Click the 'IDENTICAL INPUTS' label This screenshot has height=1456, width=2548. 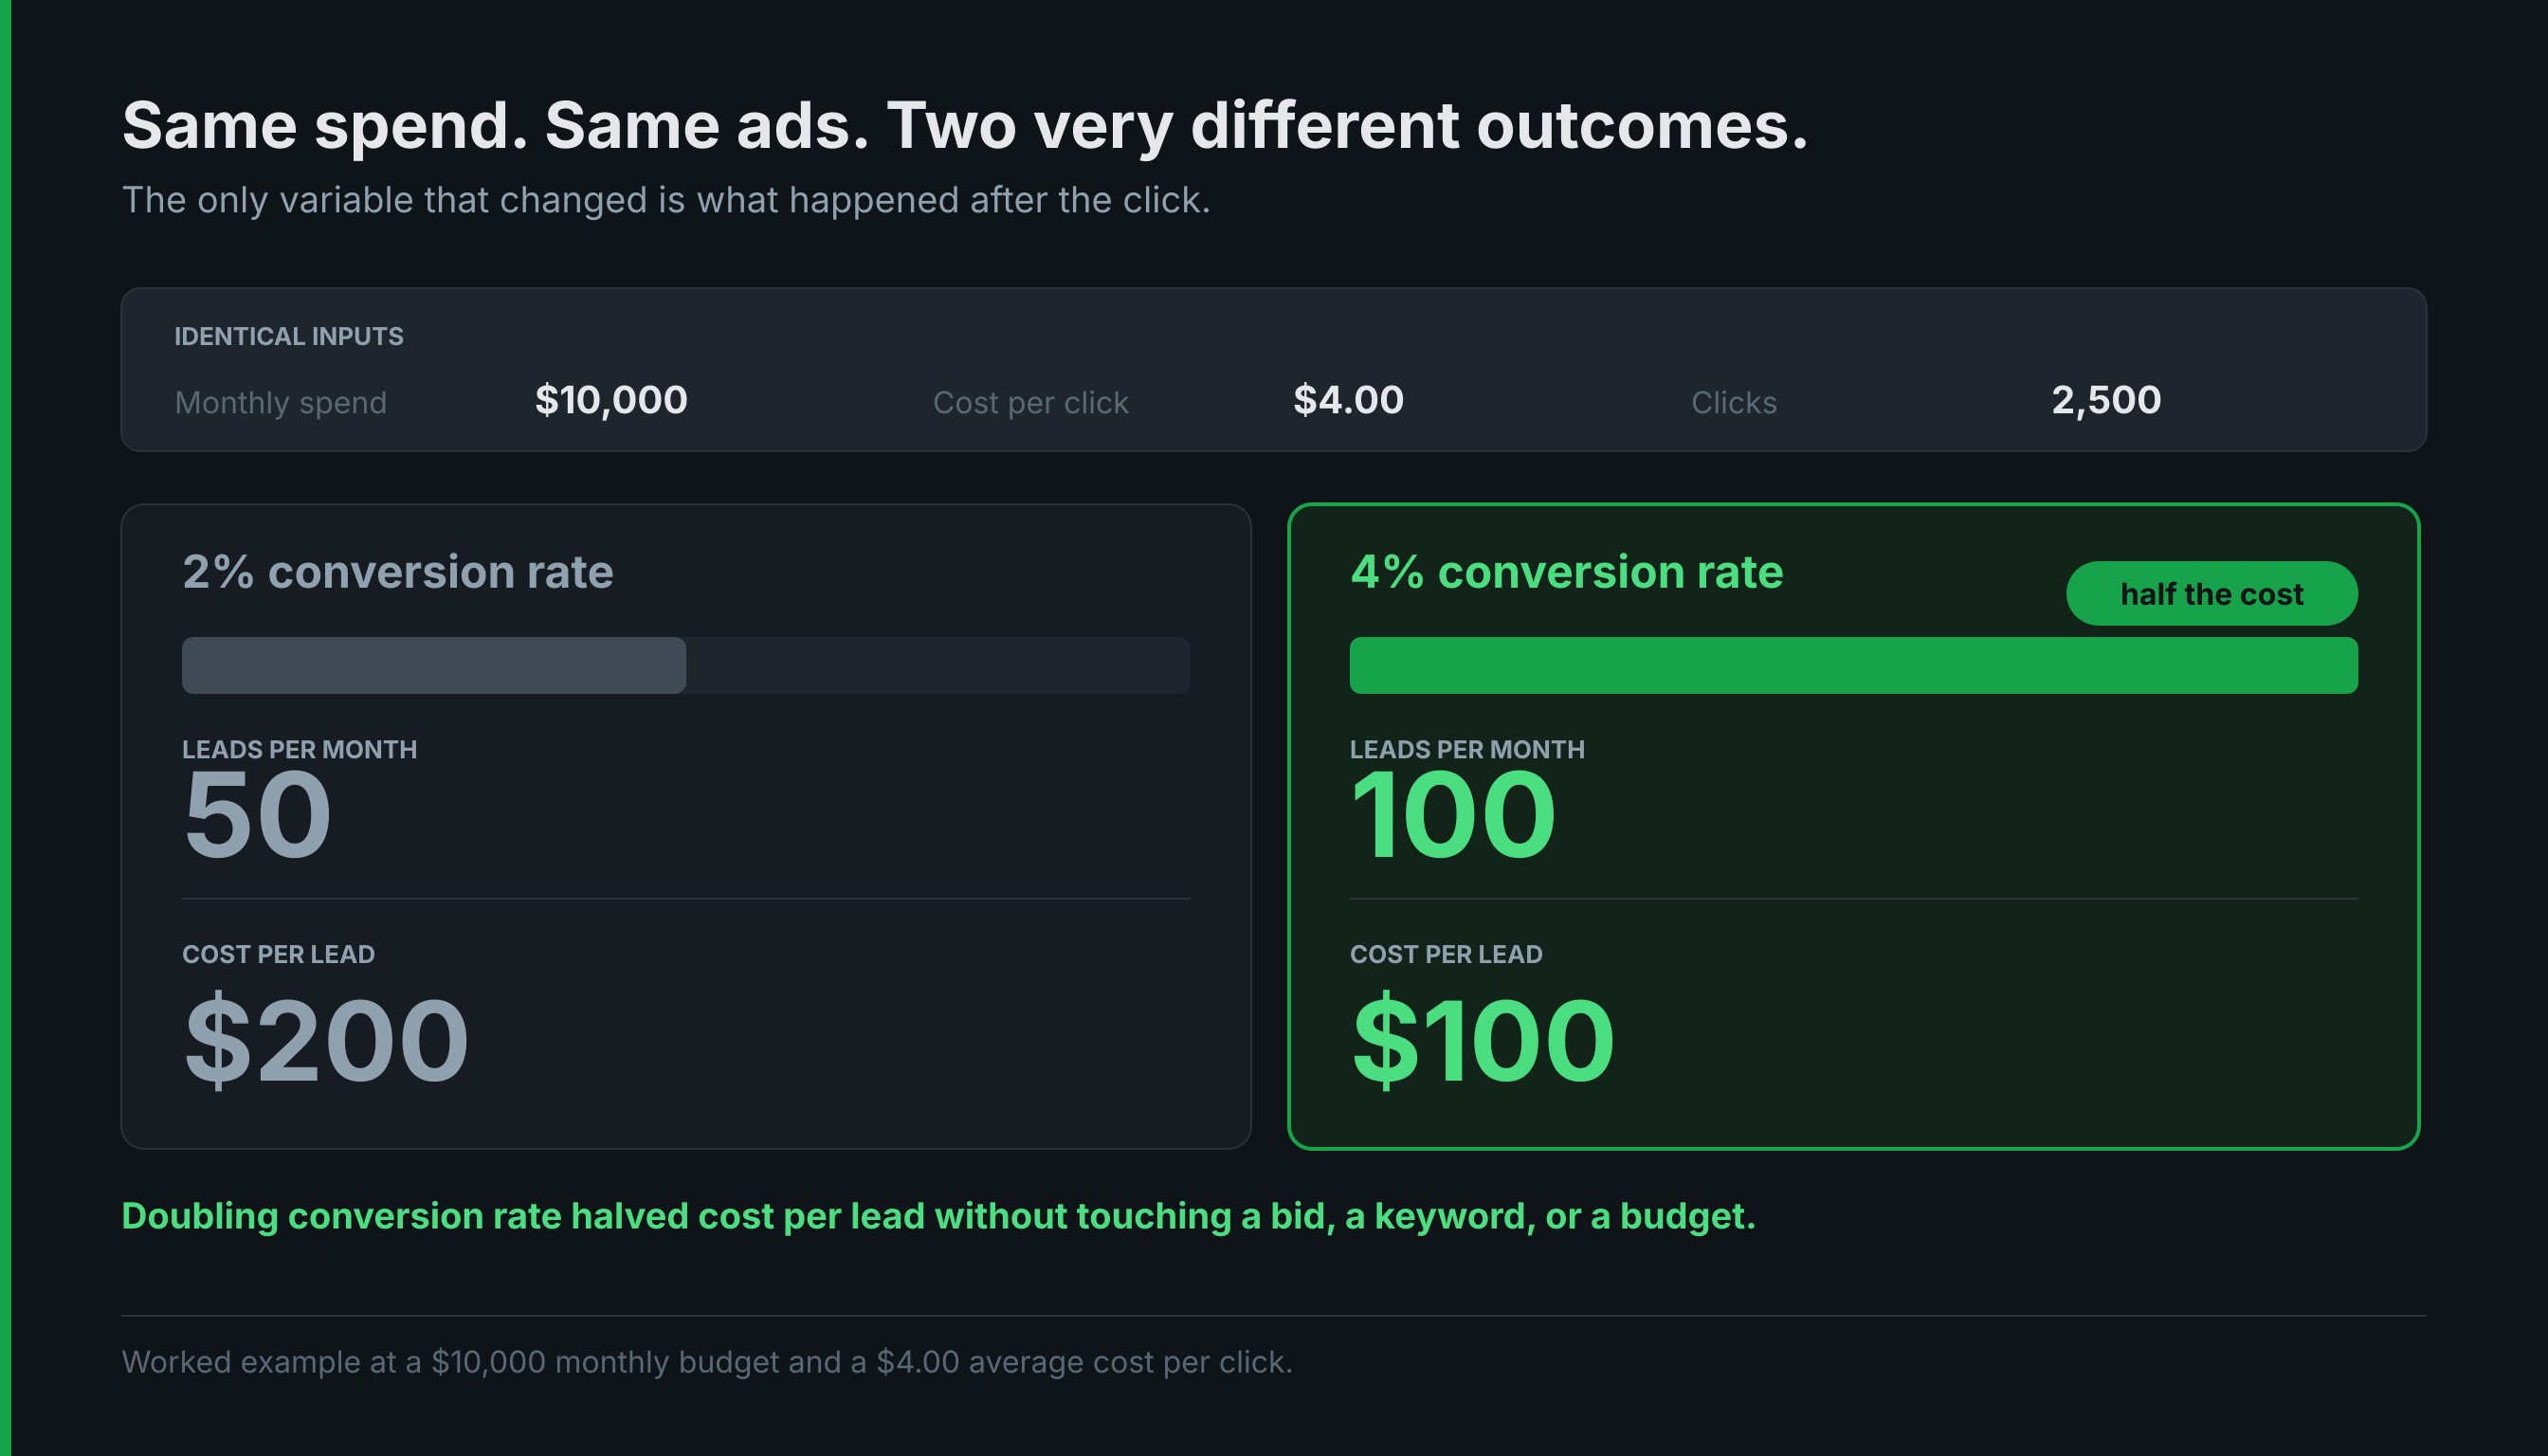[289, 336]
